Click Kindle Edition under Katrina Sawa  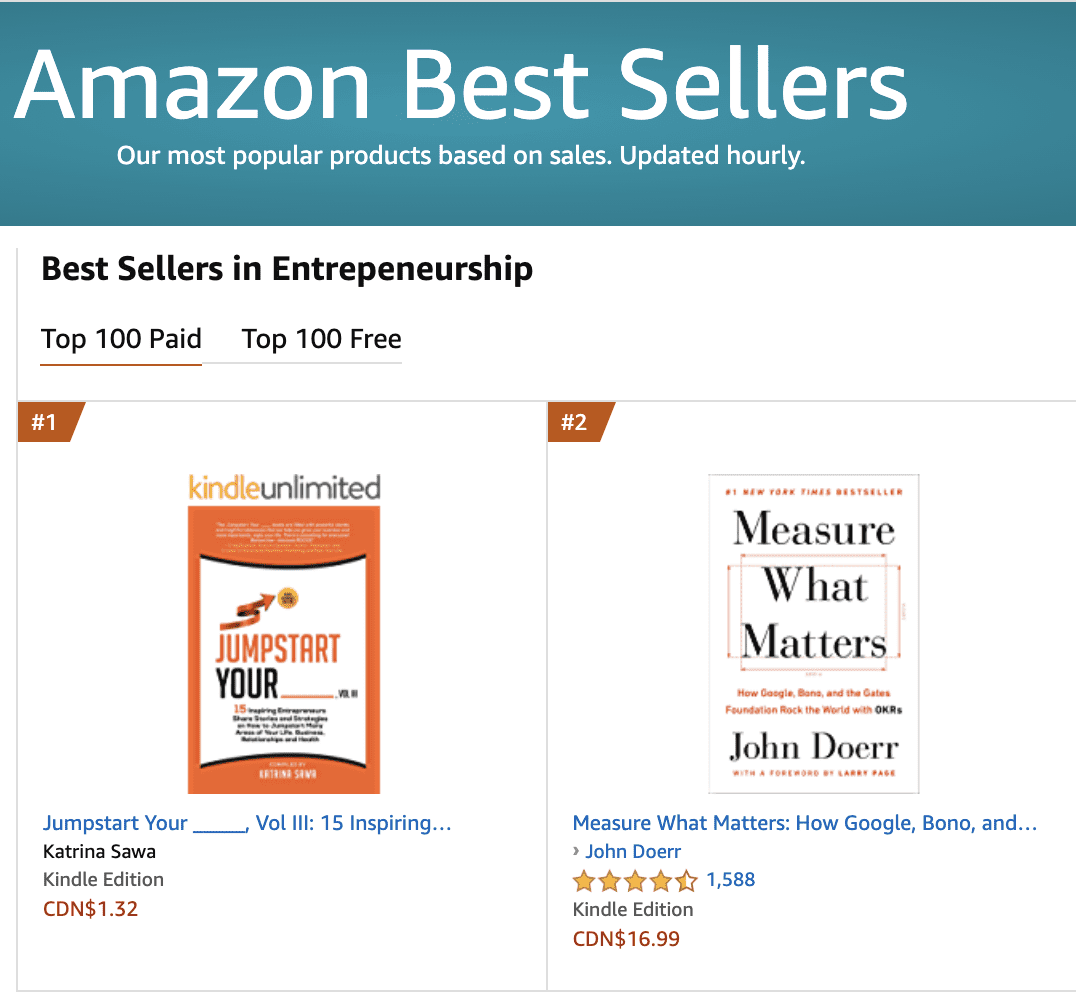pos(103,879)
